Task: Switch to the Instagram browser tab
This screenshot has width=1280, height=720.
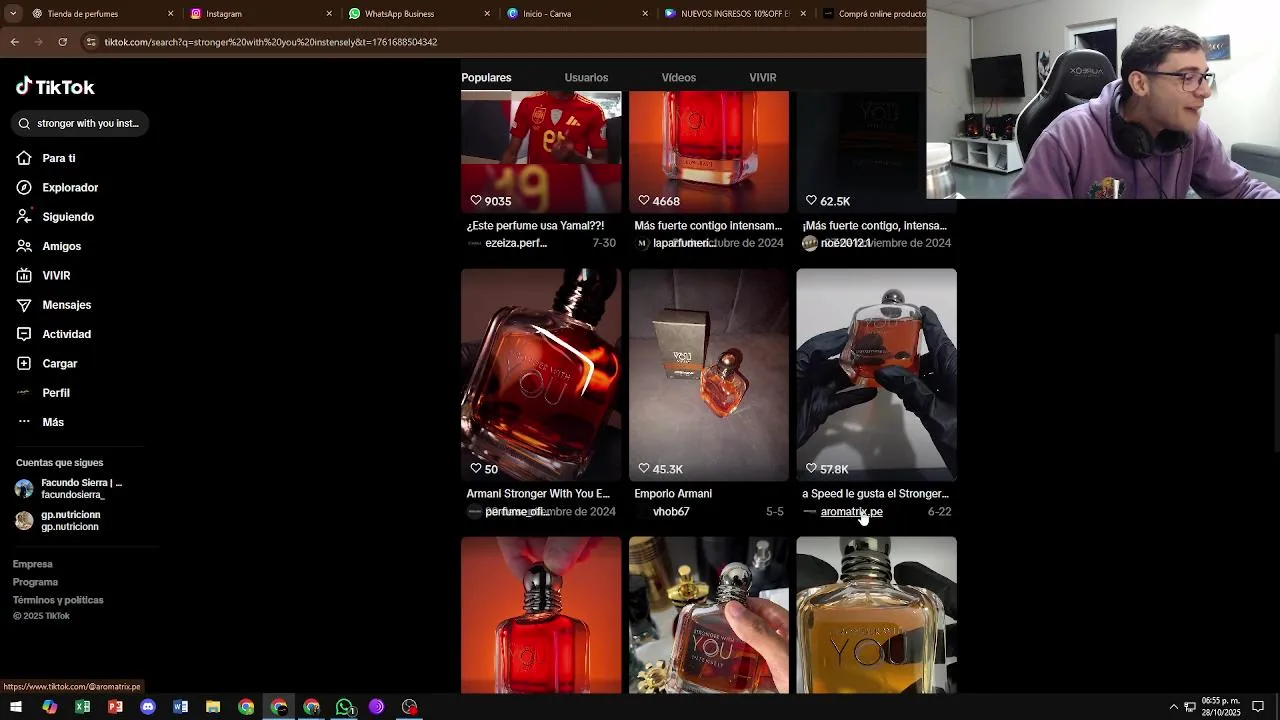Action: point(260,14)
